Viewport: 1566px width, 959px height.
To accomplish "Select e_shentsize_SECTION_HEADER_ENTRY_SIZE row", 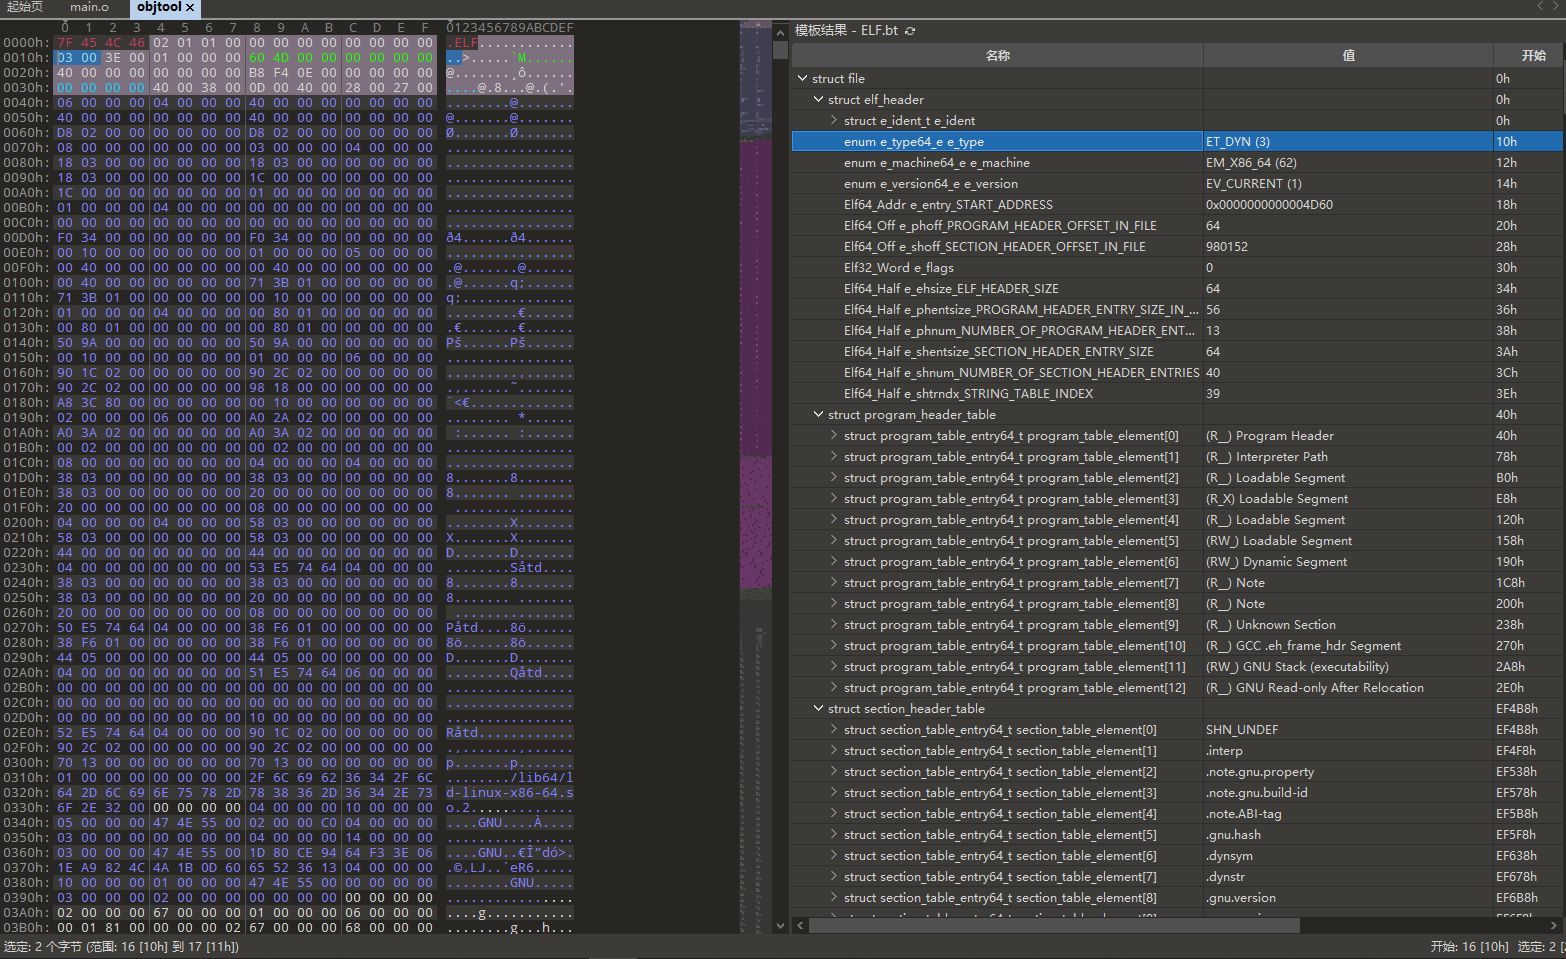I will (x=1177, y=352).
